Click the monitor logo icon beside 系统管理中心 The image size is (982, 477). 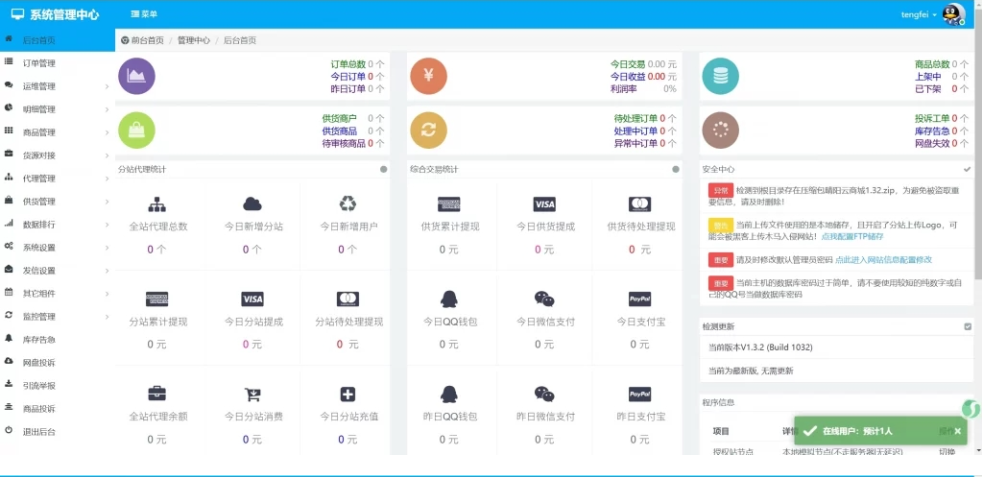click(18, 14)
